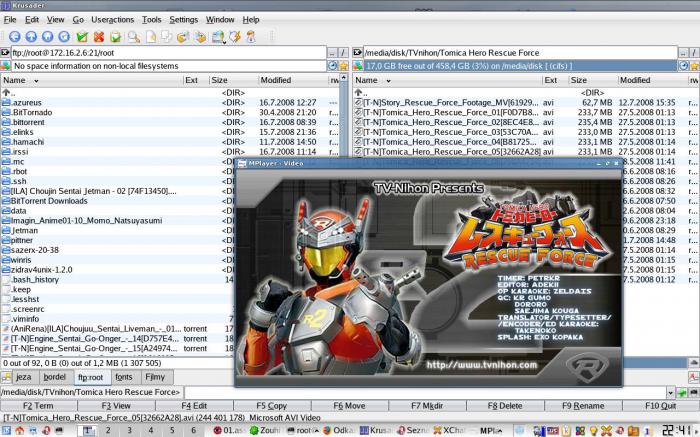700x437 pixels.
Task: Click left panel media button beside free-space label
Action: 5,66
